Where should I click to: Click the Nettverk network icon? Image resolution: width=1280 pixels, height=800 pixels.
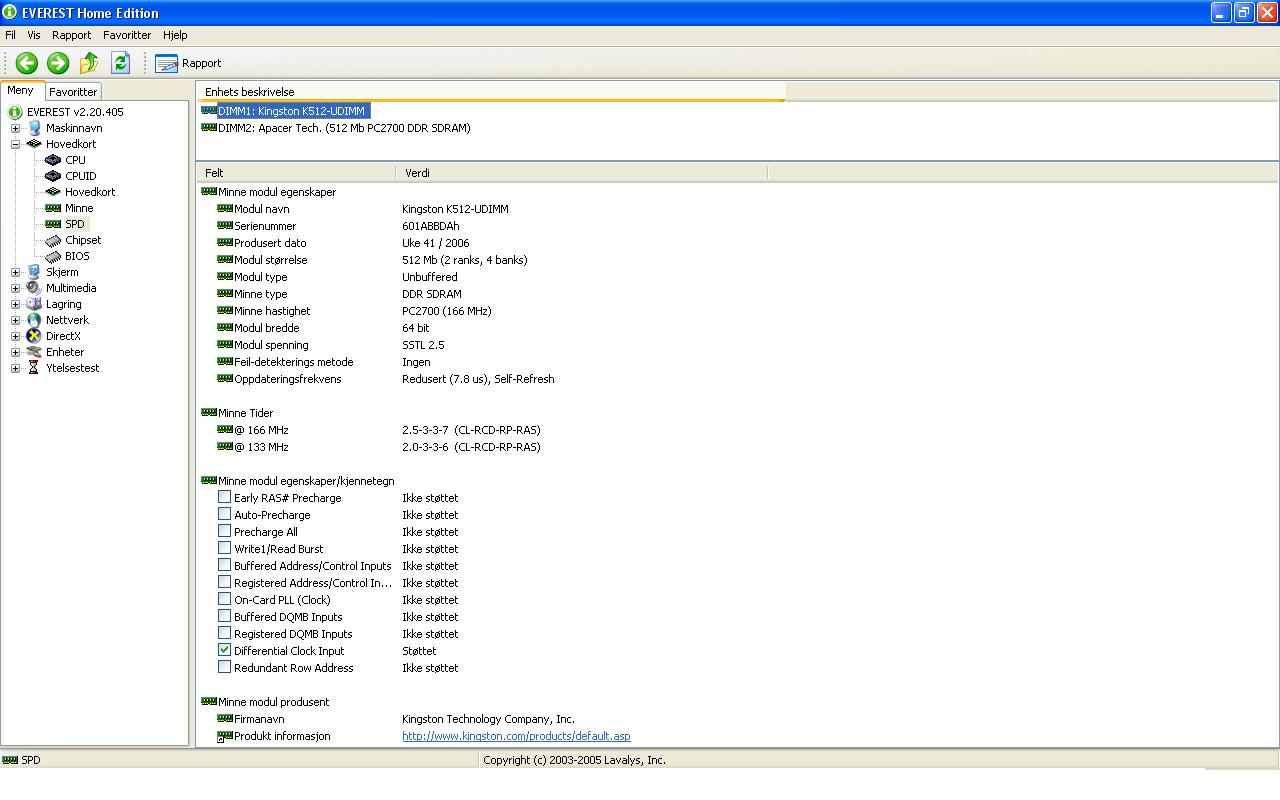coord(34,320)
